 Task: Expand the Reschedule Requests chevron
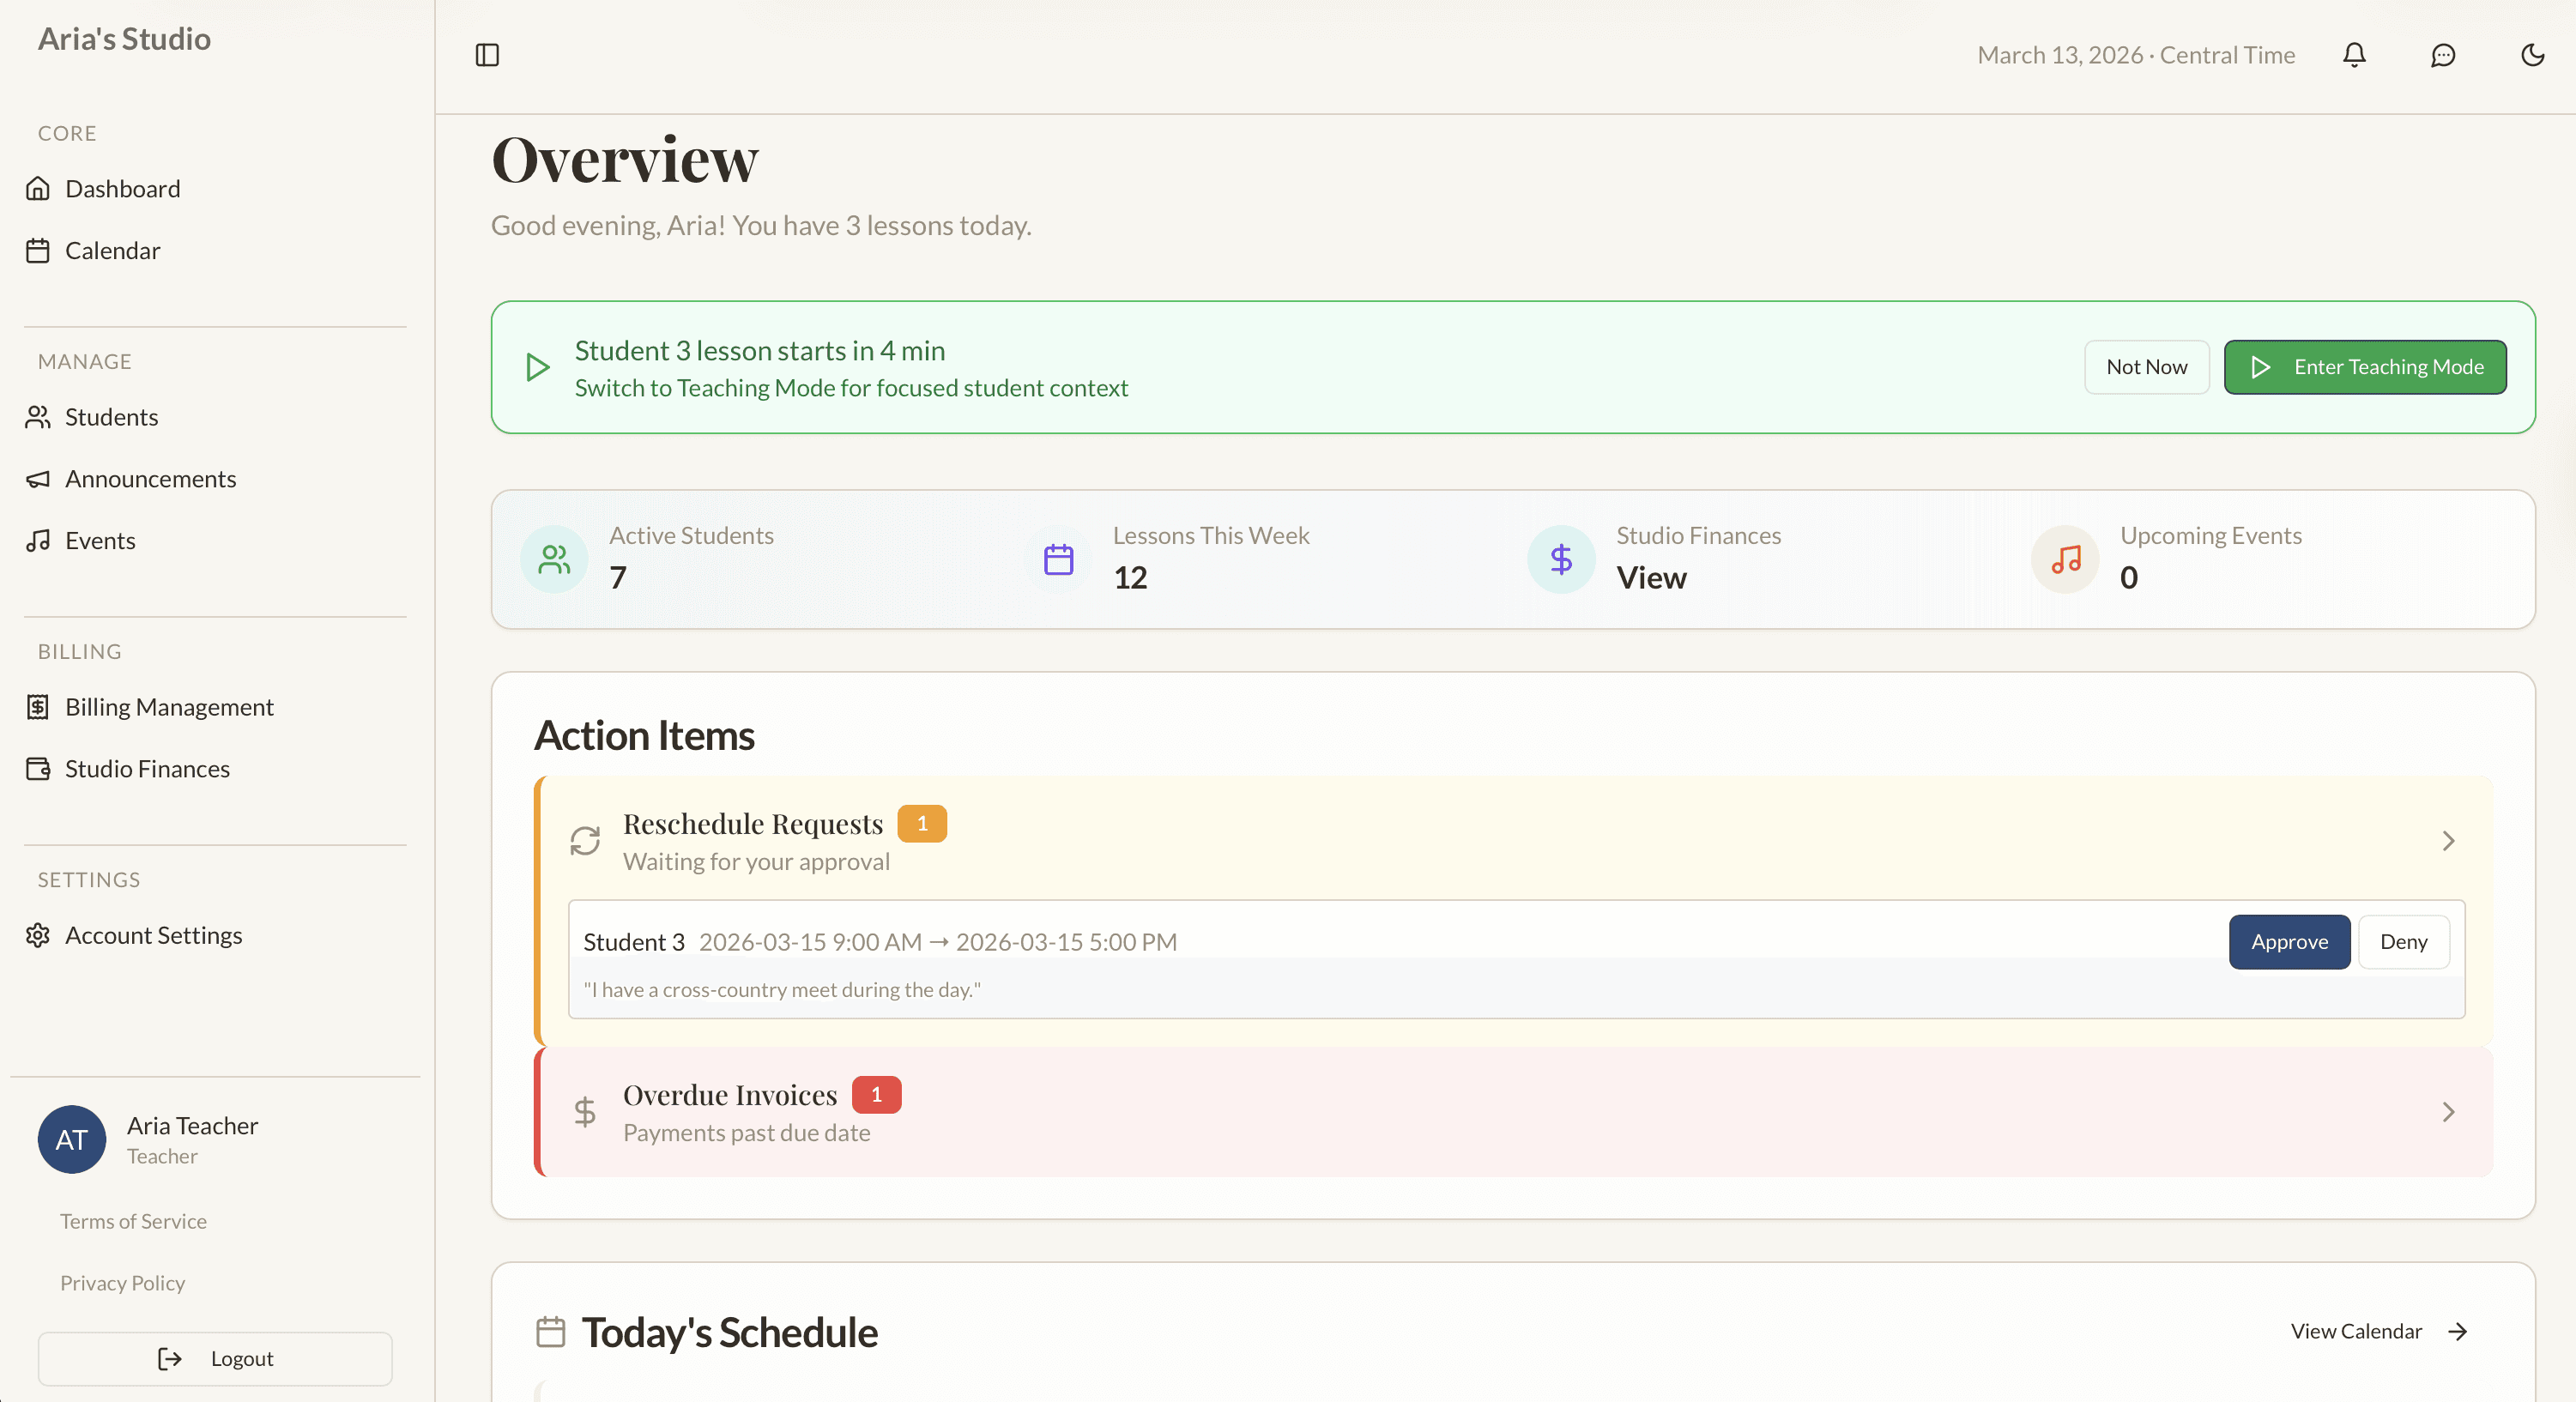pos(2447,841)
